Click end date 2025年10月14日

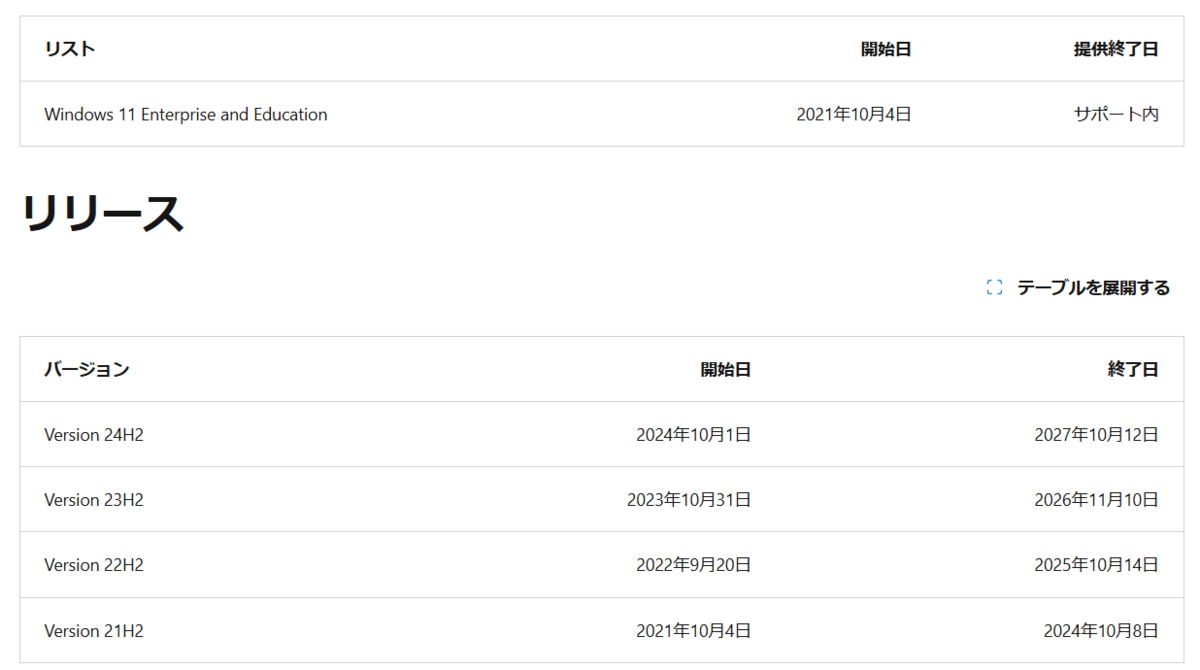click(1097, 565)
